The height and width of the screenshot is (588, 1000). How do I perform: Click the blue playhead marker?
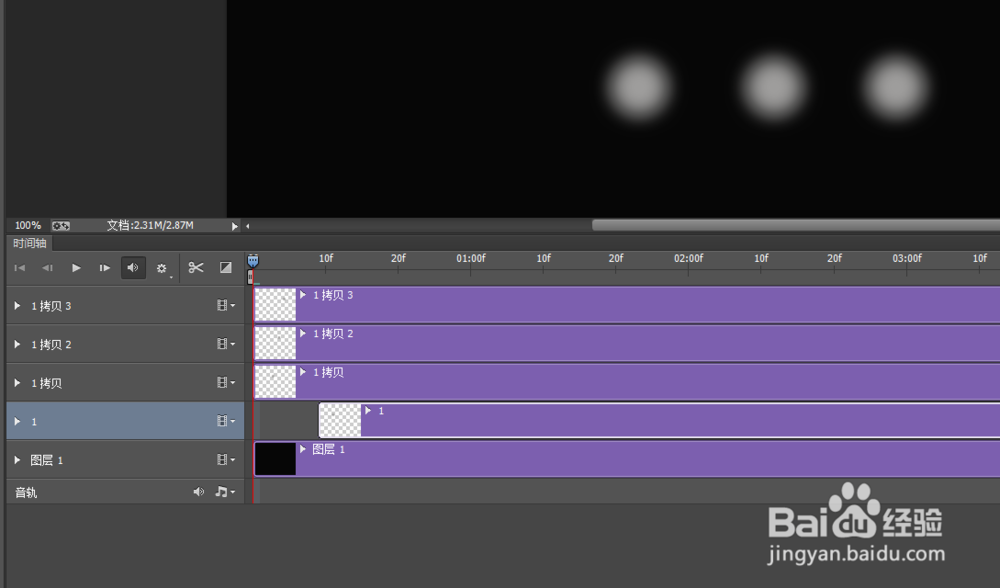[x=253, y=260]
